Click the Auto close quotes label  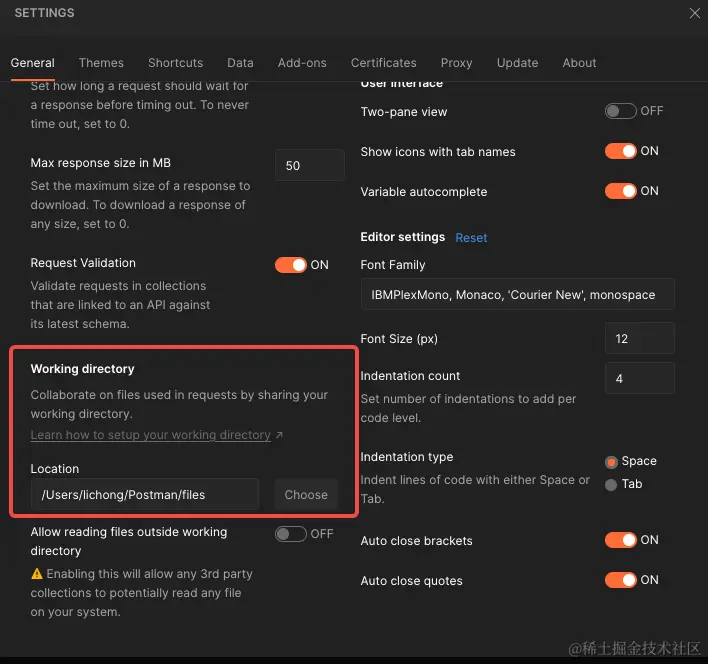[x=411, y=581]
